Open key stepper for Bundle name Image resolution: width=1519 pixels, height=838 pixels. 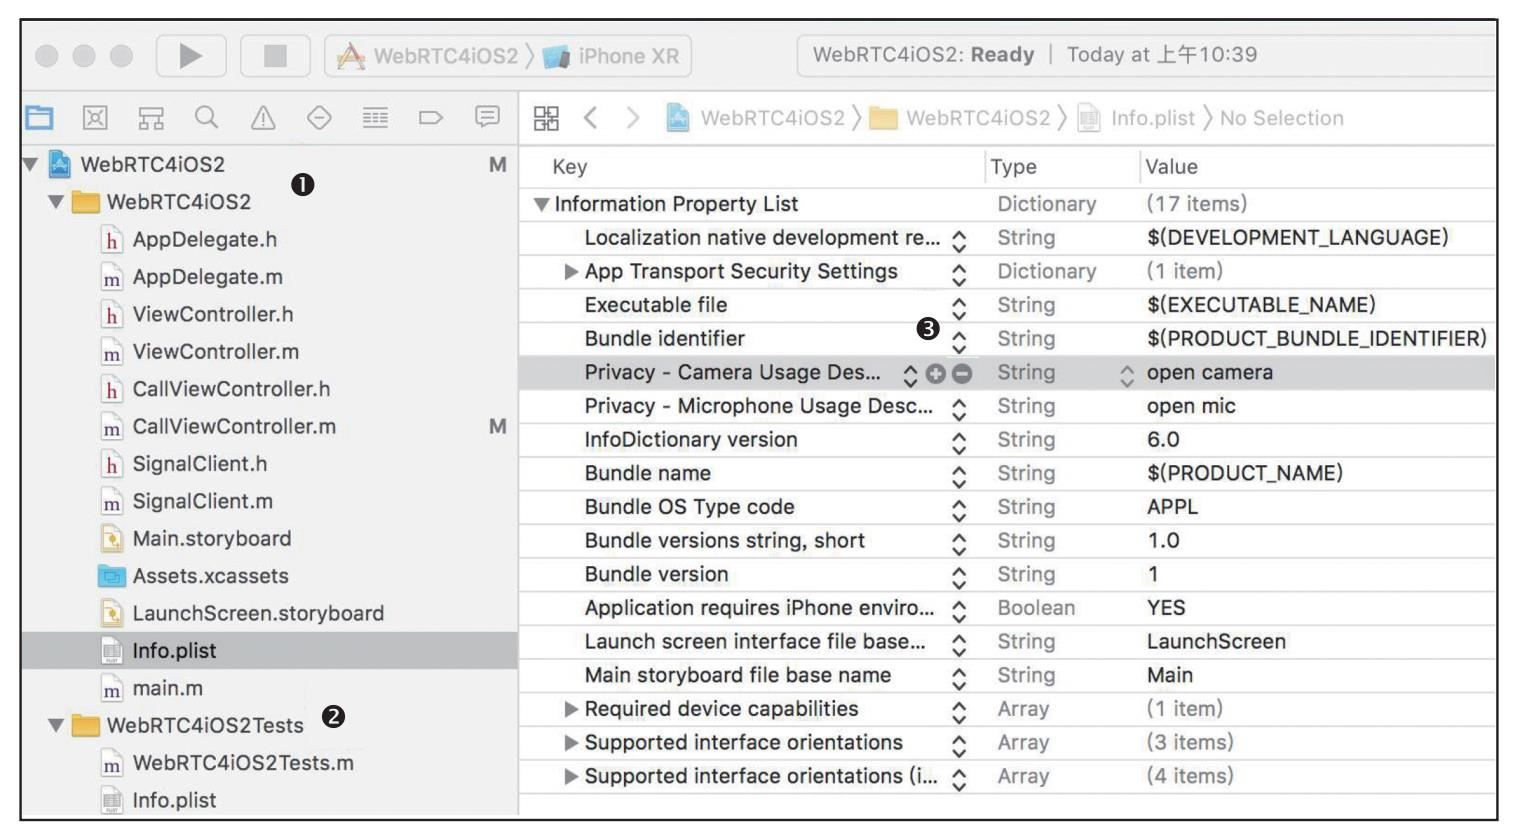[959, 475]
